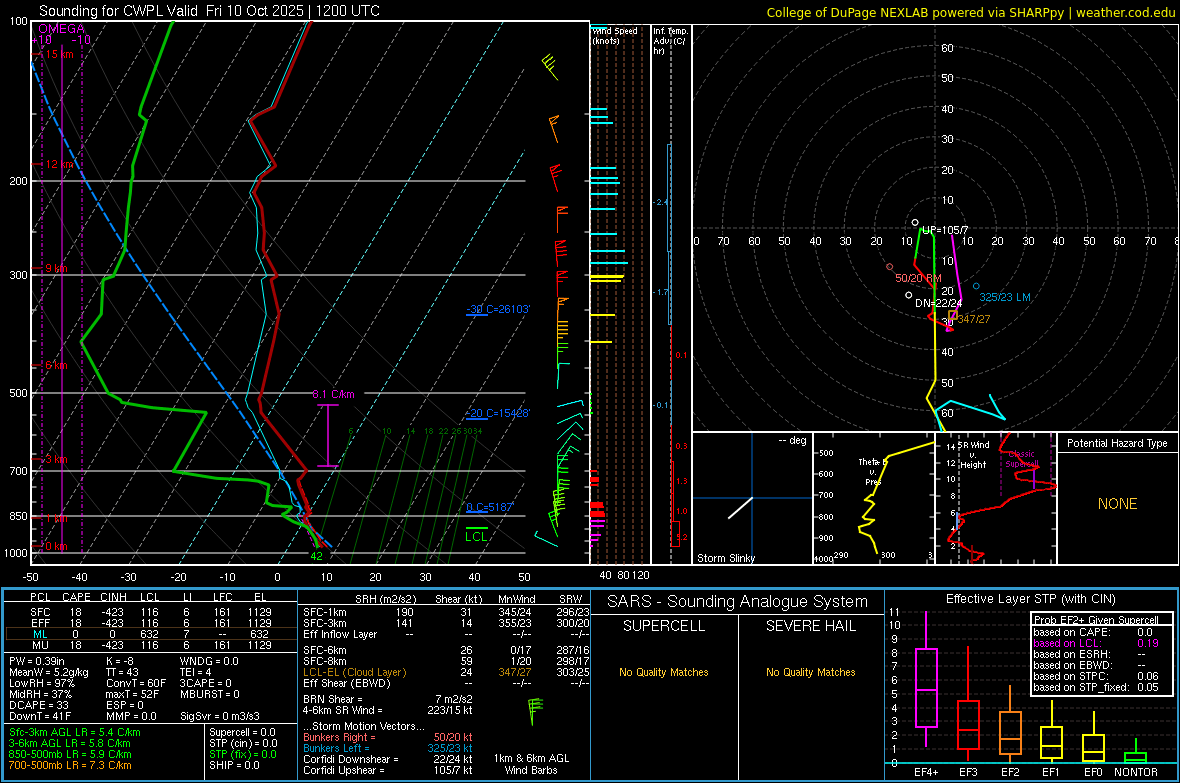
Task: Click the Potential Hazard Type header
Action: coord(1117,443)
